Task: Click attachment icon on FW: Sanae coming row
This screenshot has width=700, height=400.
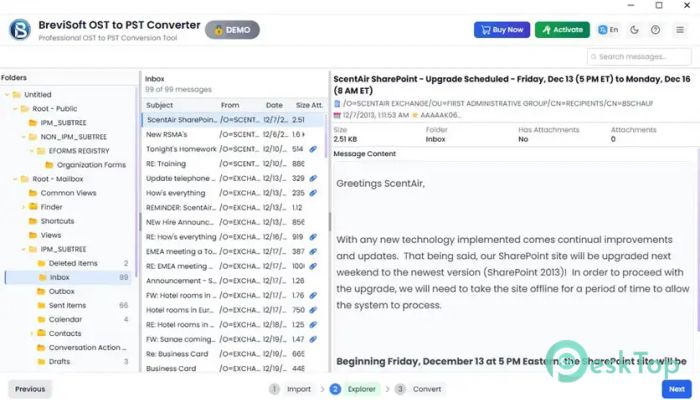Action: coord(313,339)
